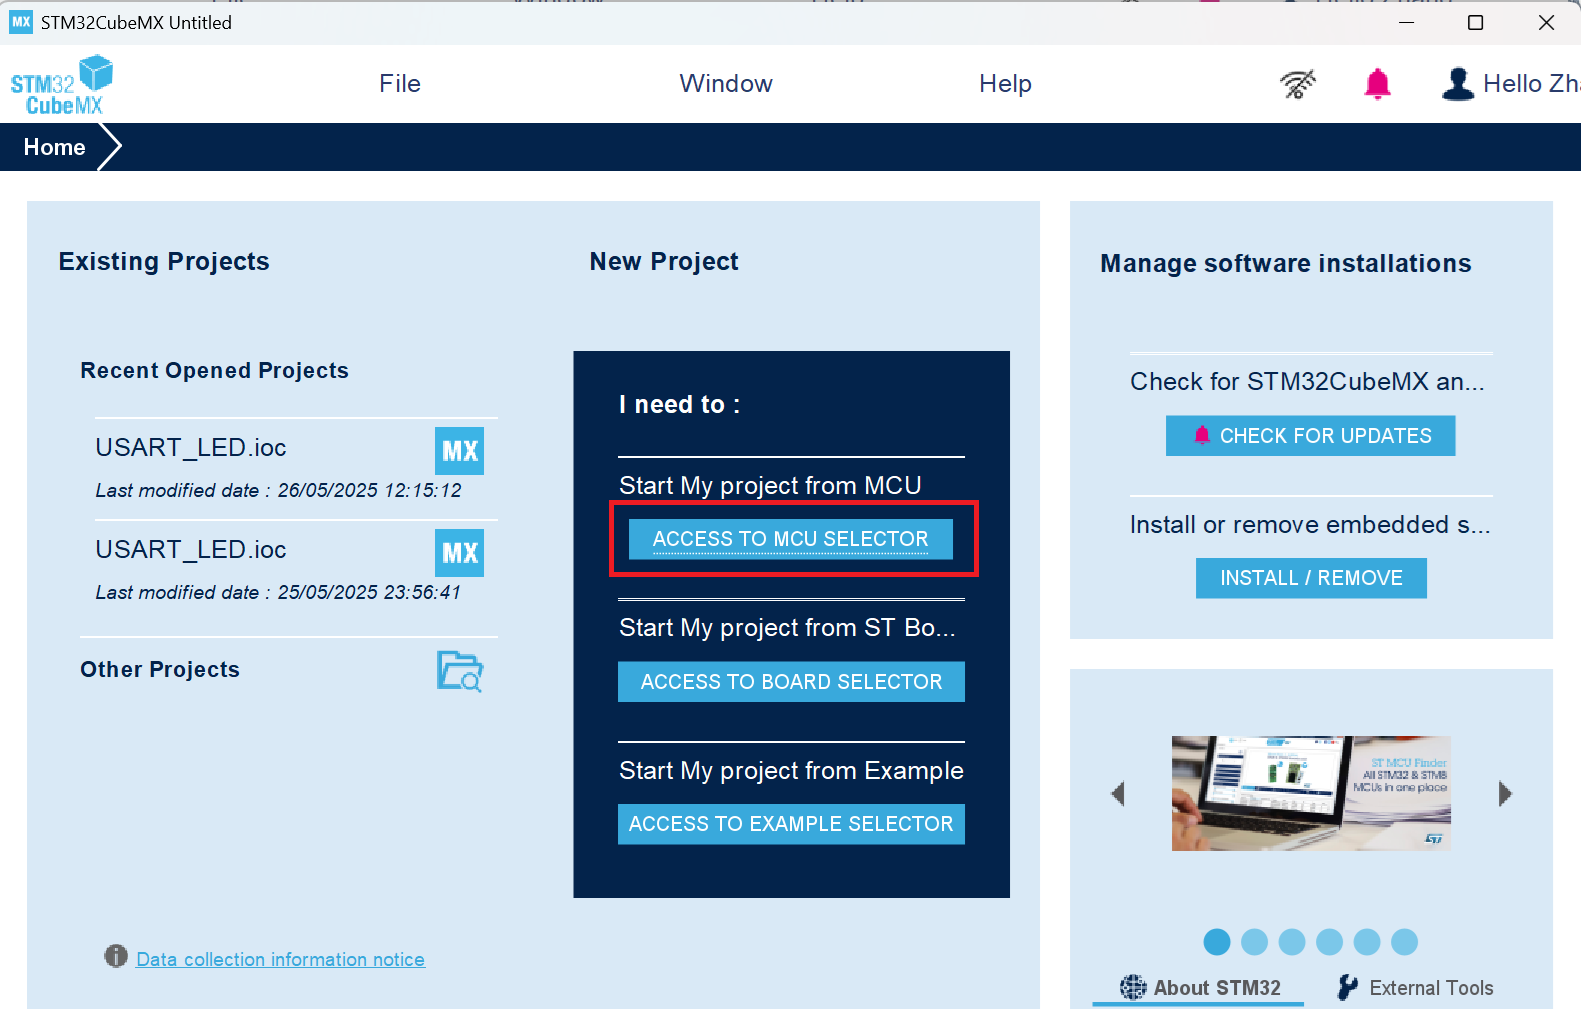Click INSTALL / REMOVE button
Screen dimensions: 1581x1029
coord(1311,578)
